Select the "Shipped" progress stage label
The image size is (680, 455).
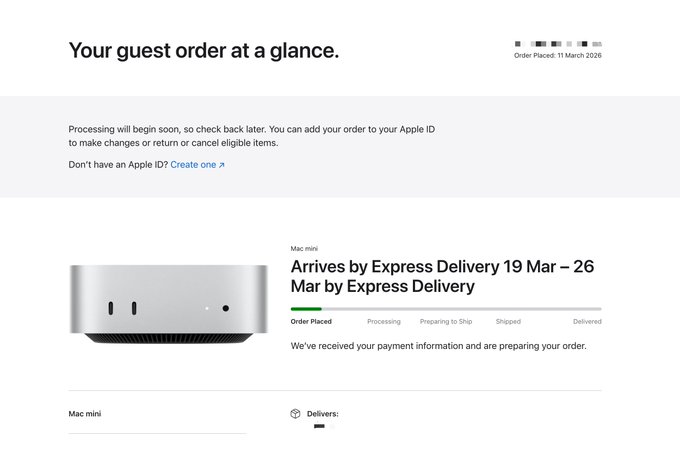click(x=508, y=322)
